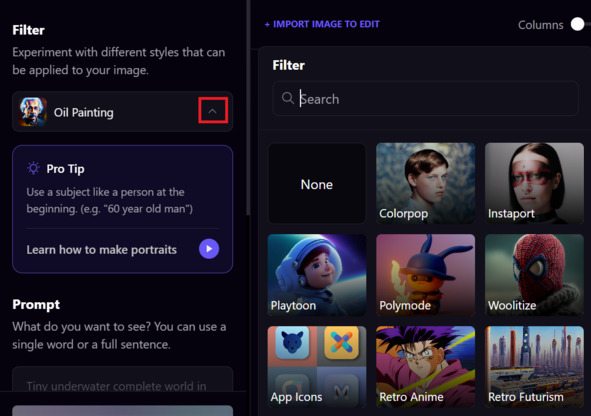Focus the Filter Search input field
Image resolution: width=591 pixels, height=416 pixels.
point(425,99)
